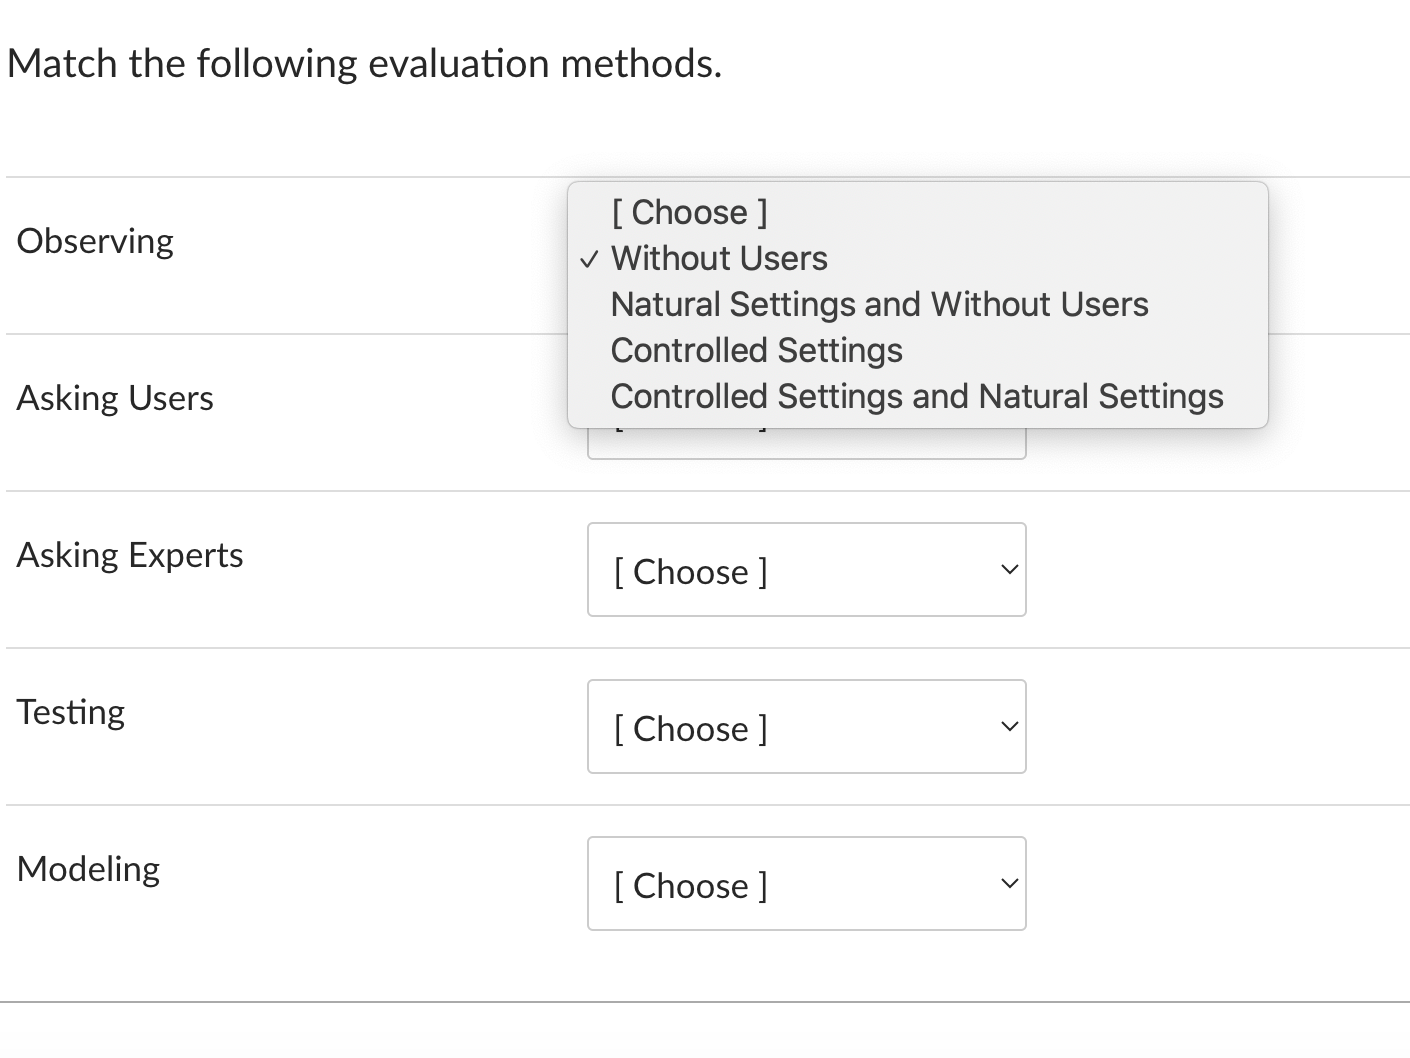Image resolution: width=1410 pixels, height=1058 pixels.
Task: Open the Modeling answer dropdown
Action: click(x=806, y=884)
